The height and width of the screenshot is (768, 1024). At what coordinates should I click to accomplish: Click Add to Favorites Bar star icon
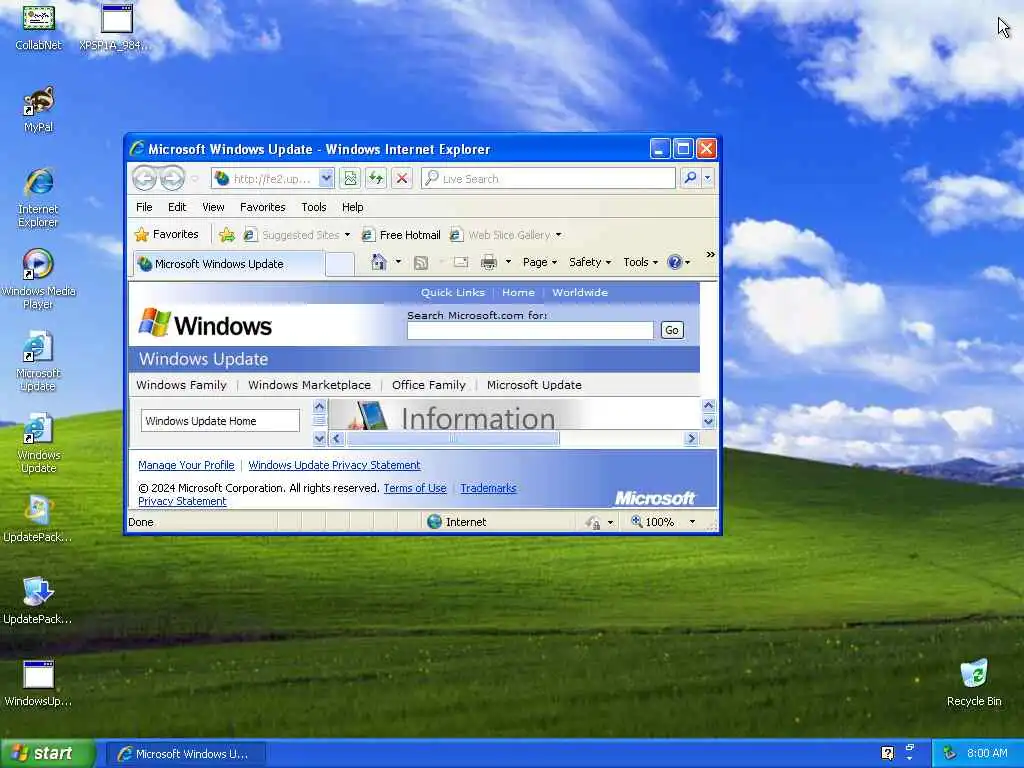(x=227, y=234)
